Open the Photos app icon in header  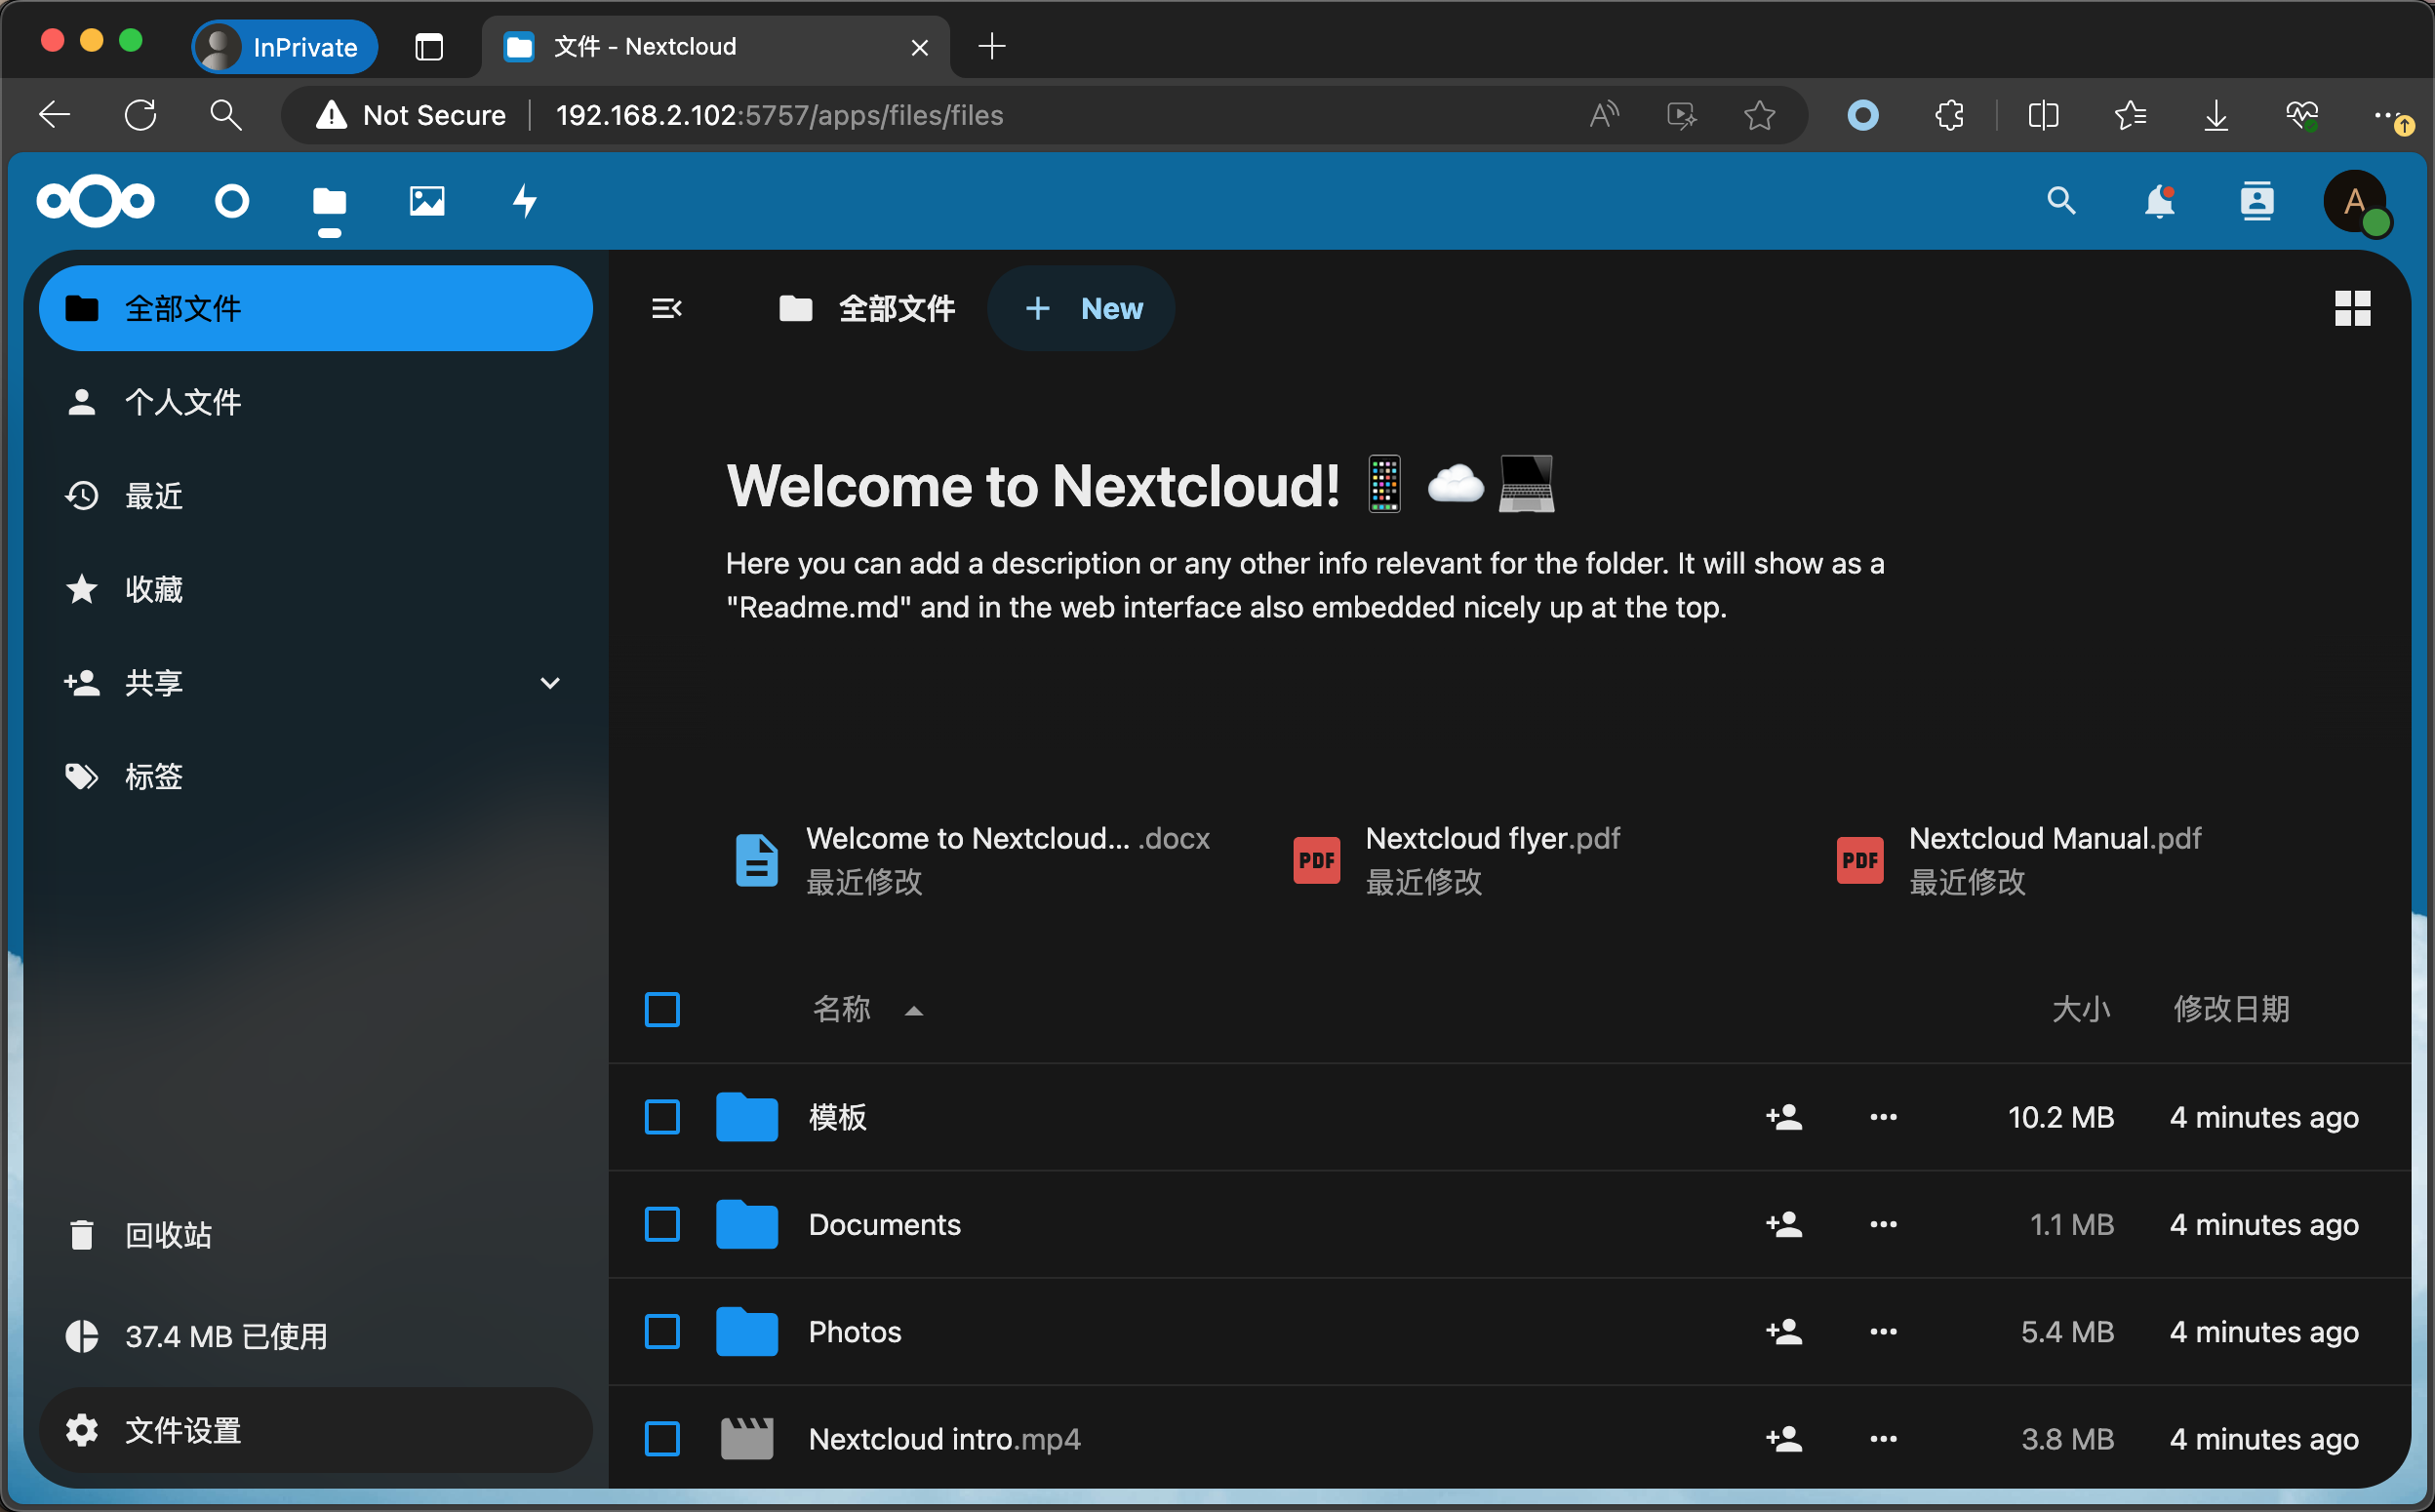point(426,201)
